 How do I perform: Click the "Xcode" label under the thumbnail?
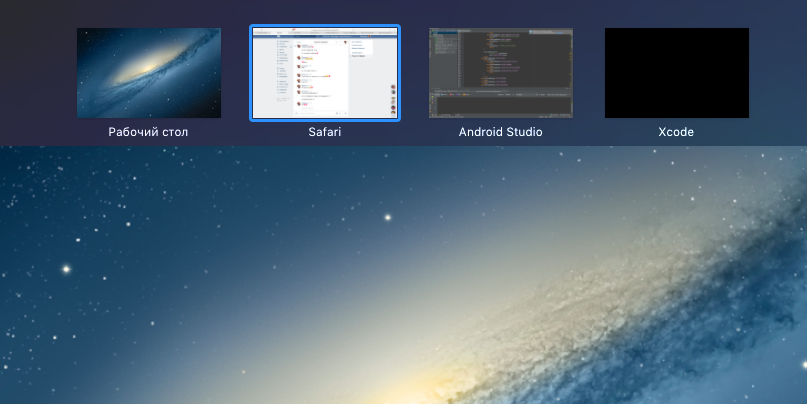pyautogui.click(x=676, y=132)
